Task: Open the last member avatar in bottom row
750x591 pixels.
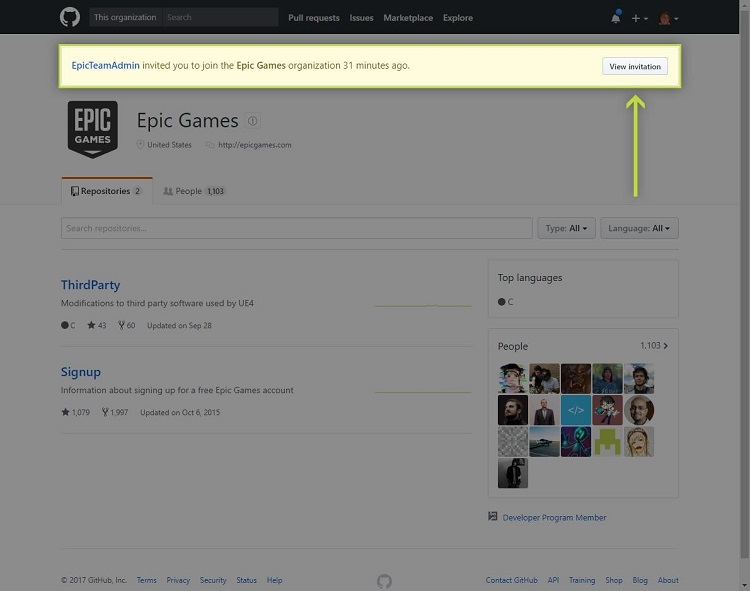Action: (x=513, y=473)
